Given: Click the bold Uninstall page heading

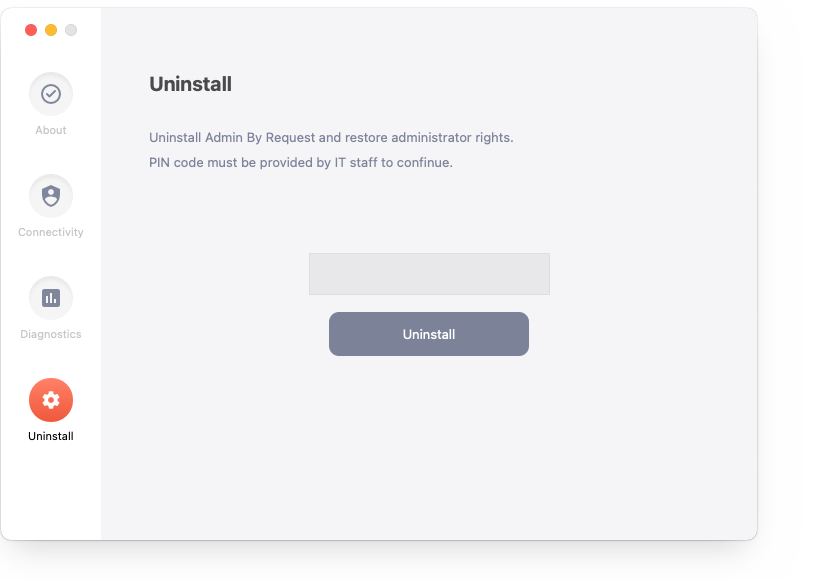Looking at the screenshot, I should tap(190, 84).
